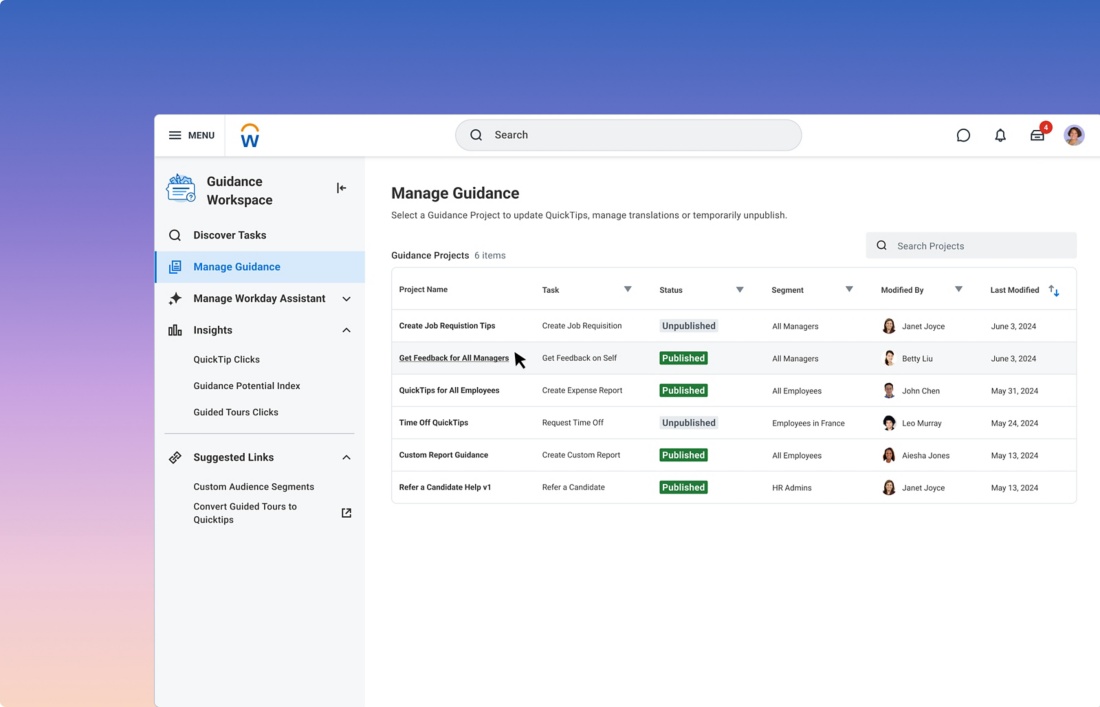
Task: Expand Manage Workday Assistant section
Action: pos(346,298)
